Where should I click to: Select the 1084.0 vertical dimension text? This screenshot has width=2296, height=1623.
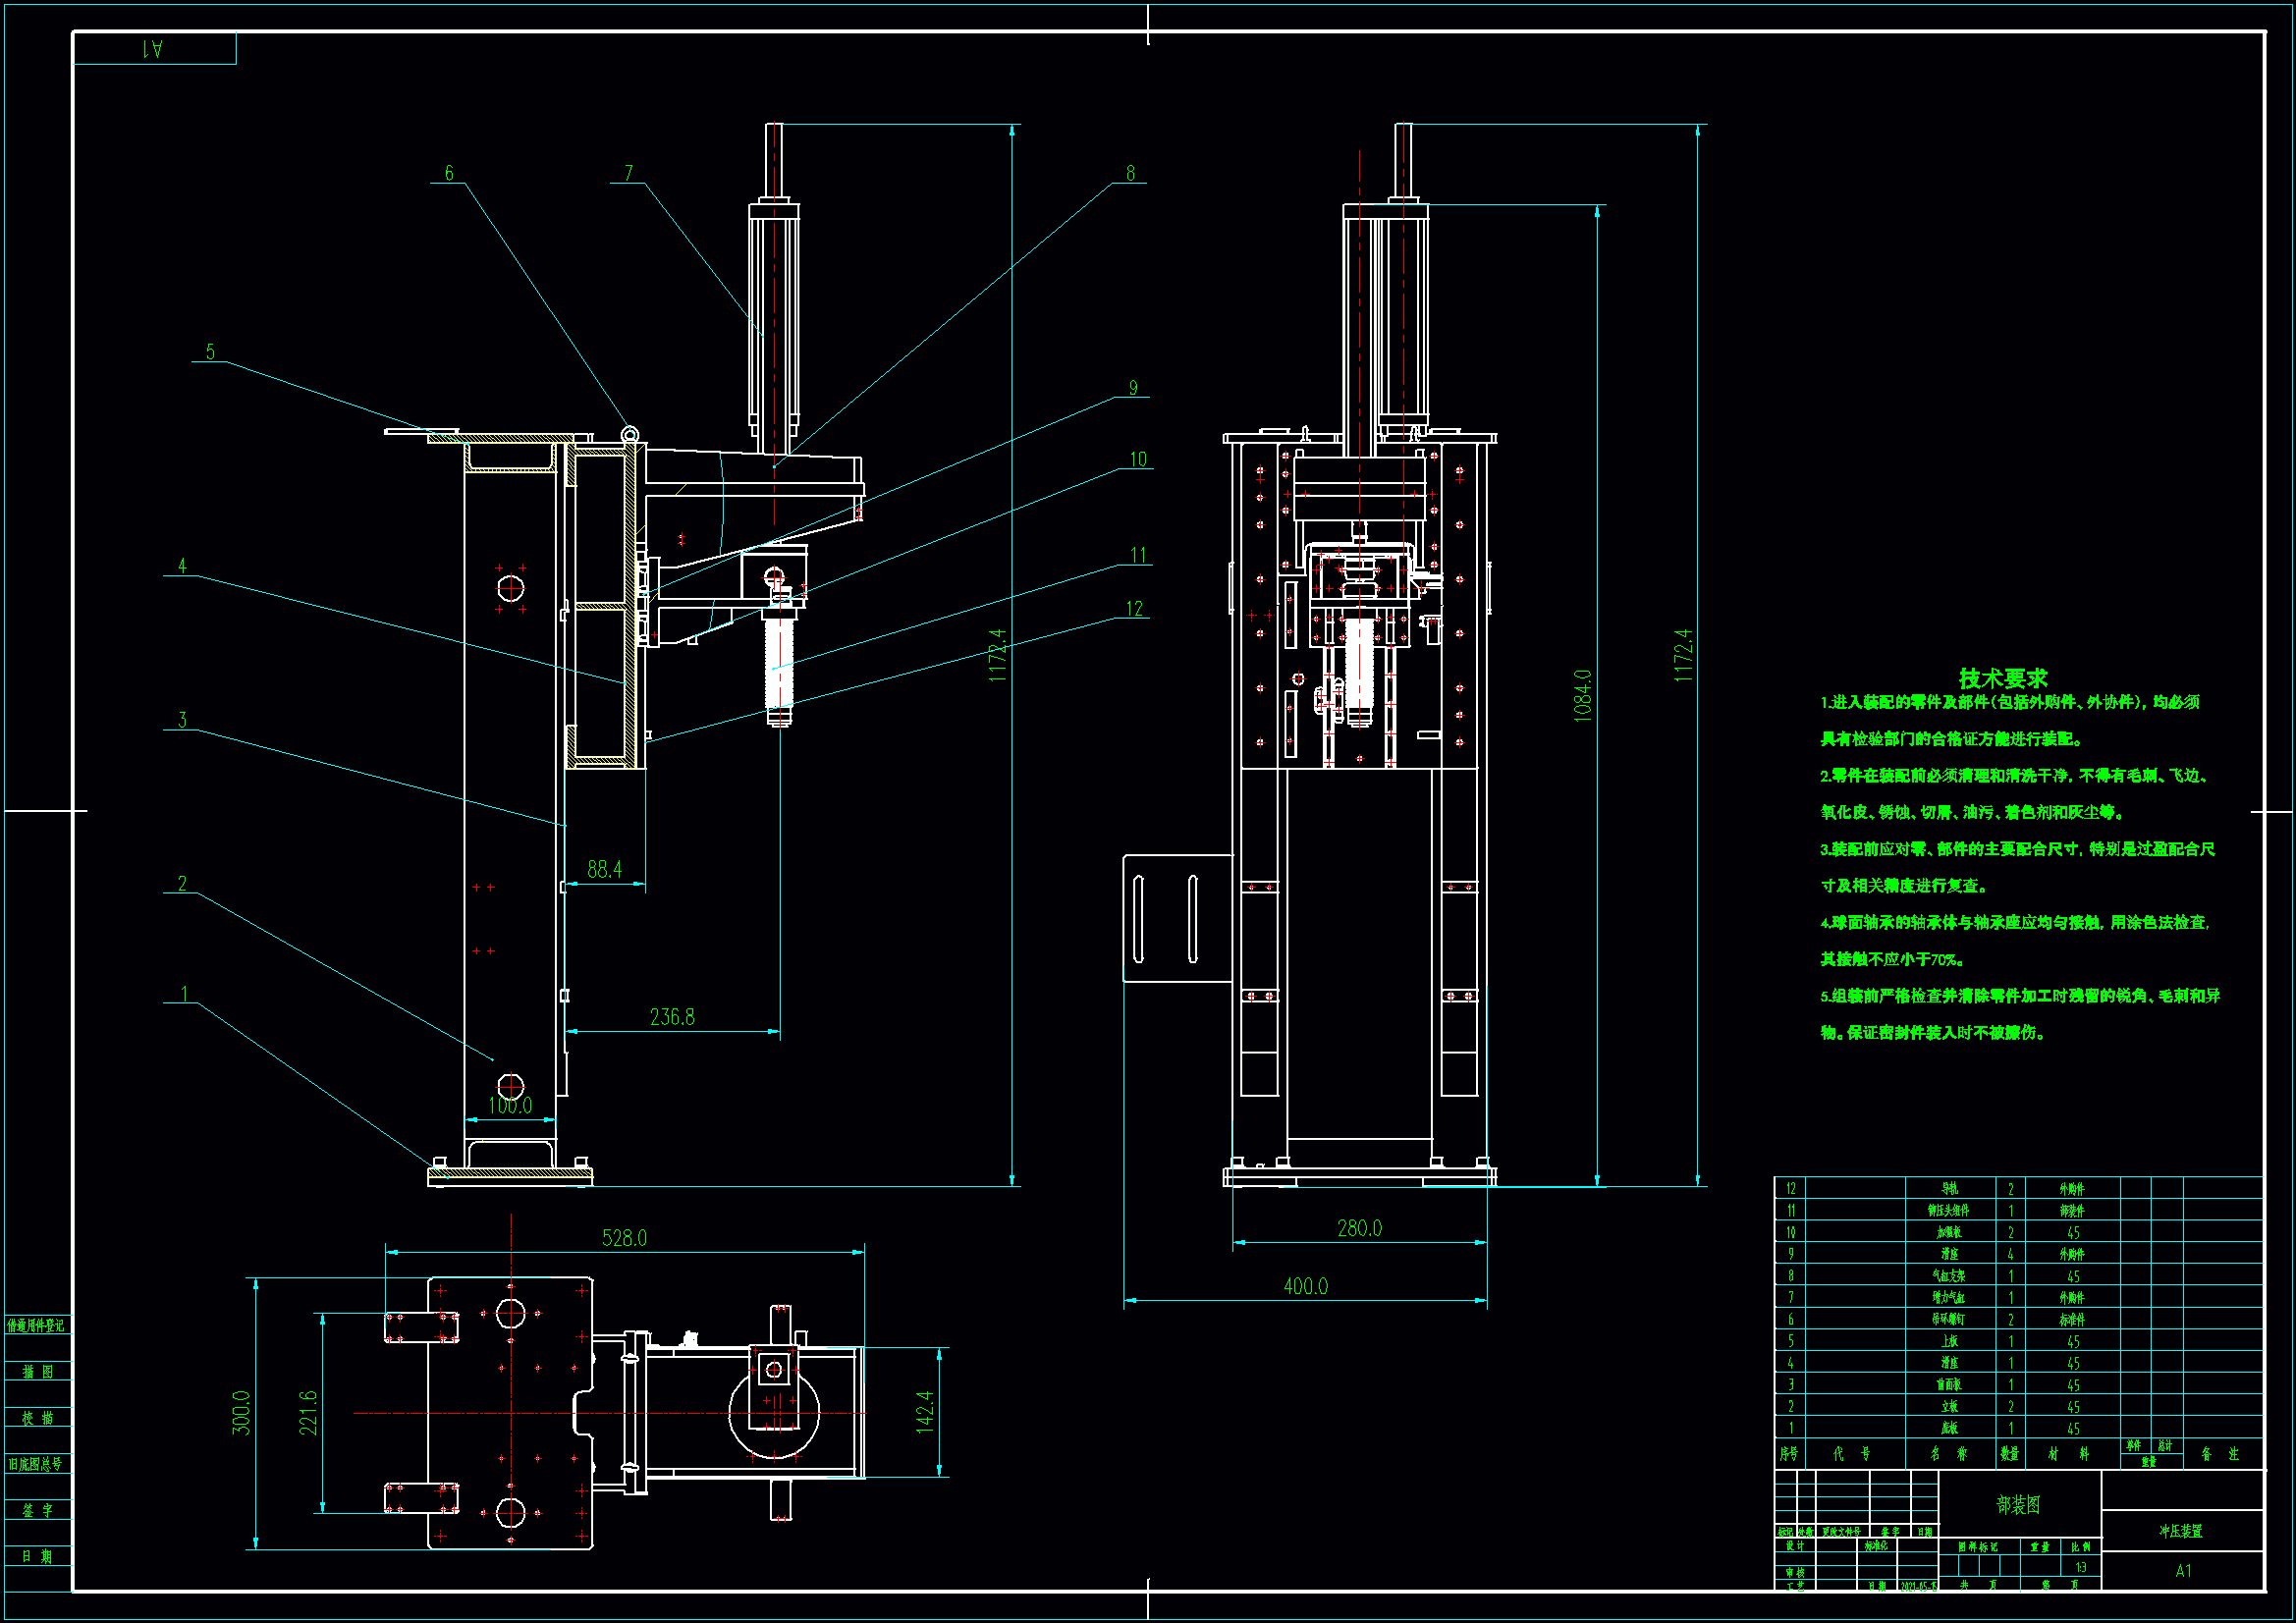click(1582, 695)
